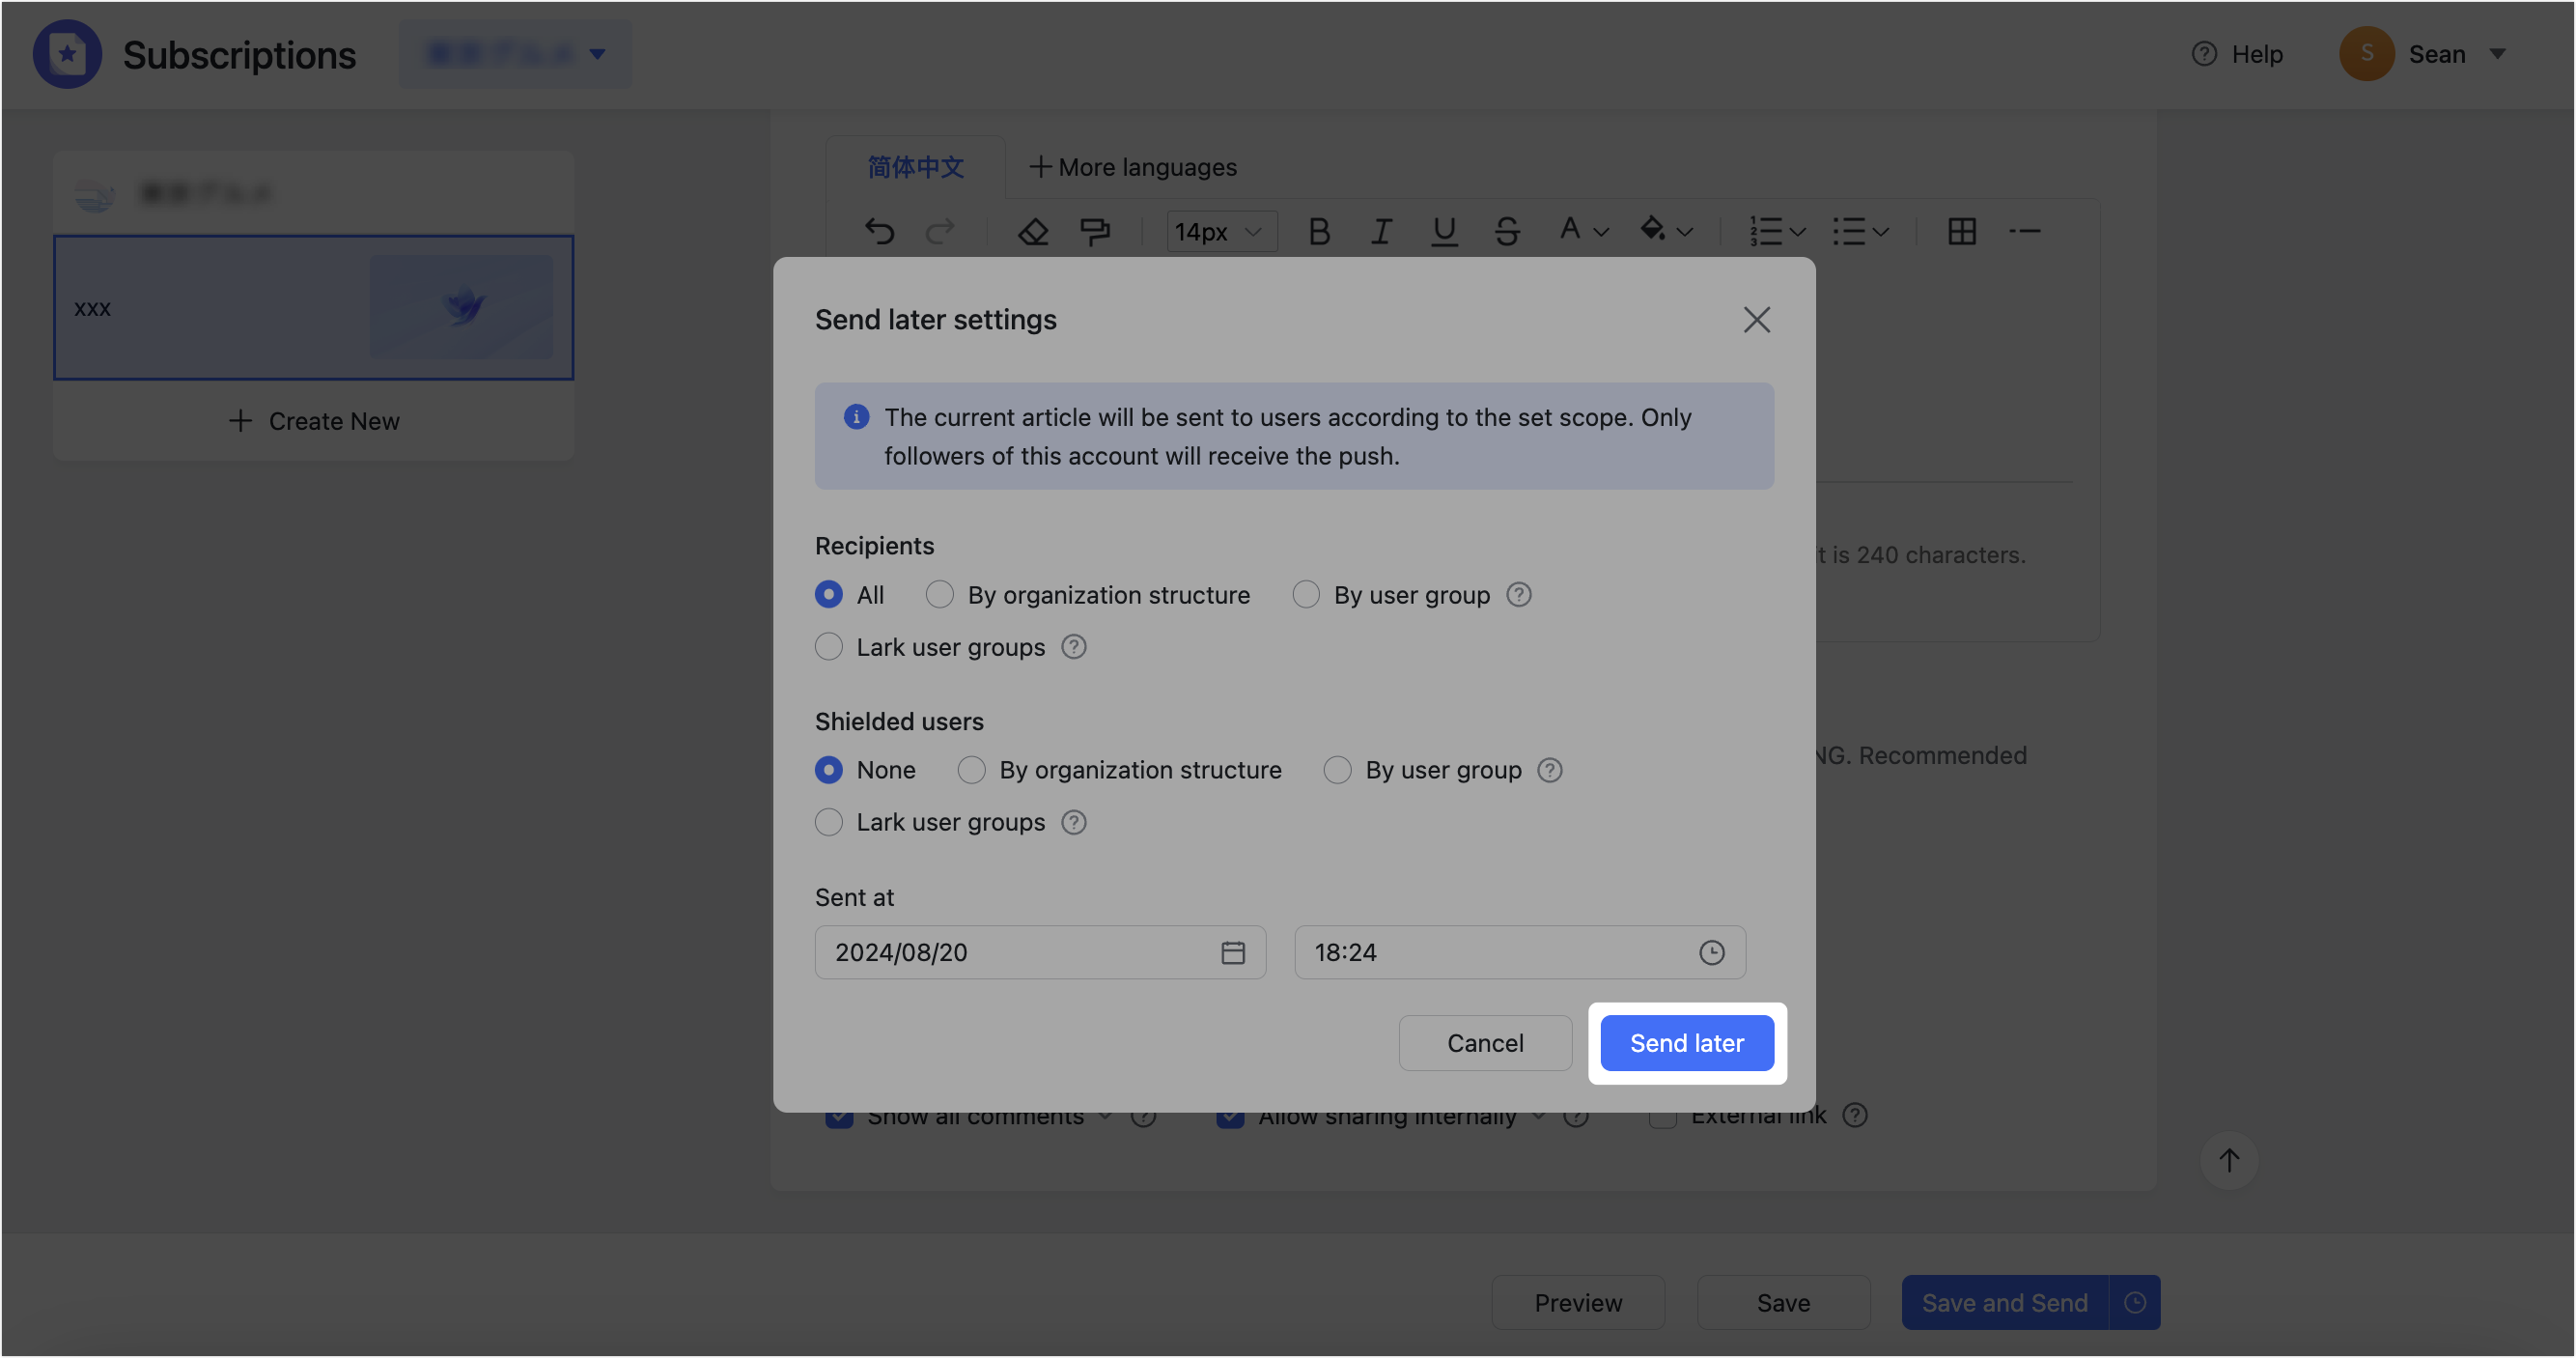Redo the last edit
This screenshot has width=2576, height=1358.
pyautogui.click(x=941, y=231)
